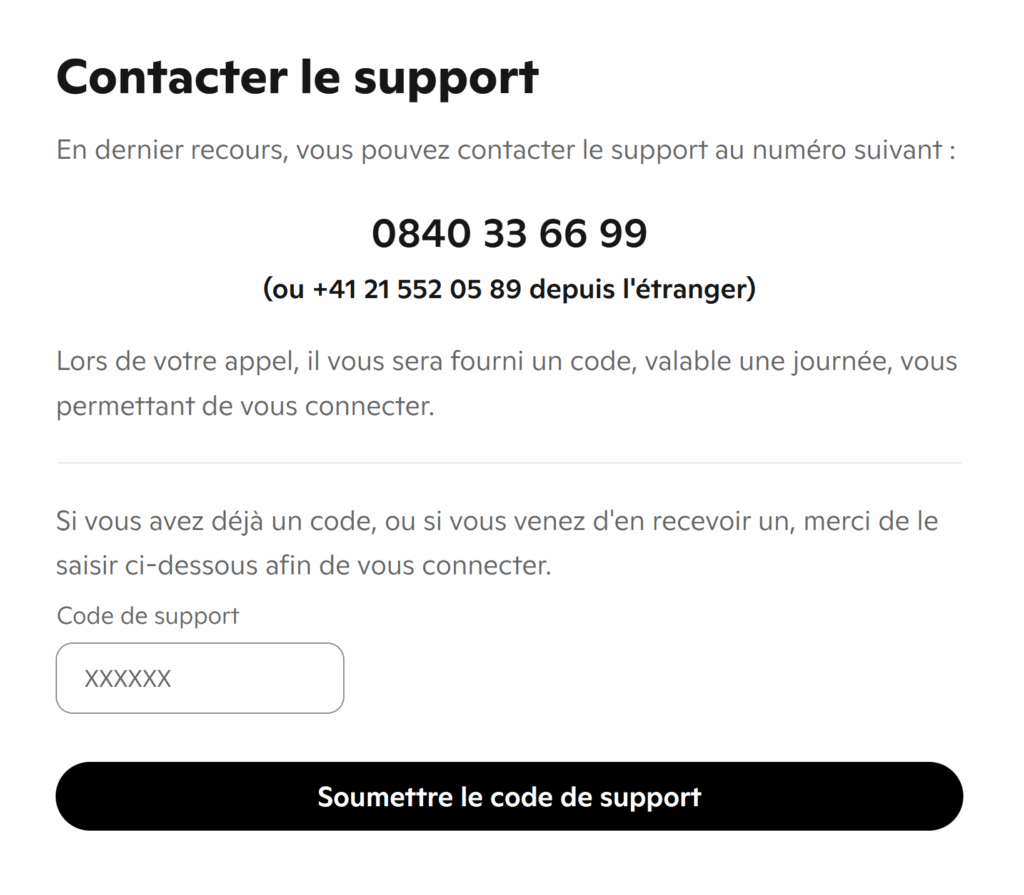
Task: Click the Contacter le support heading
Action: coord(297,77)
